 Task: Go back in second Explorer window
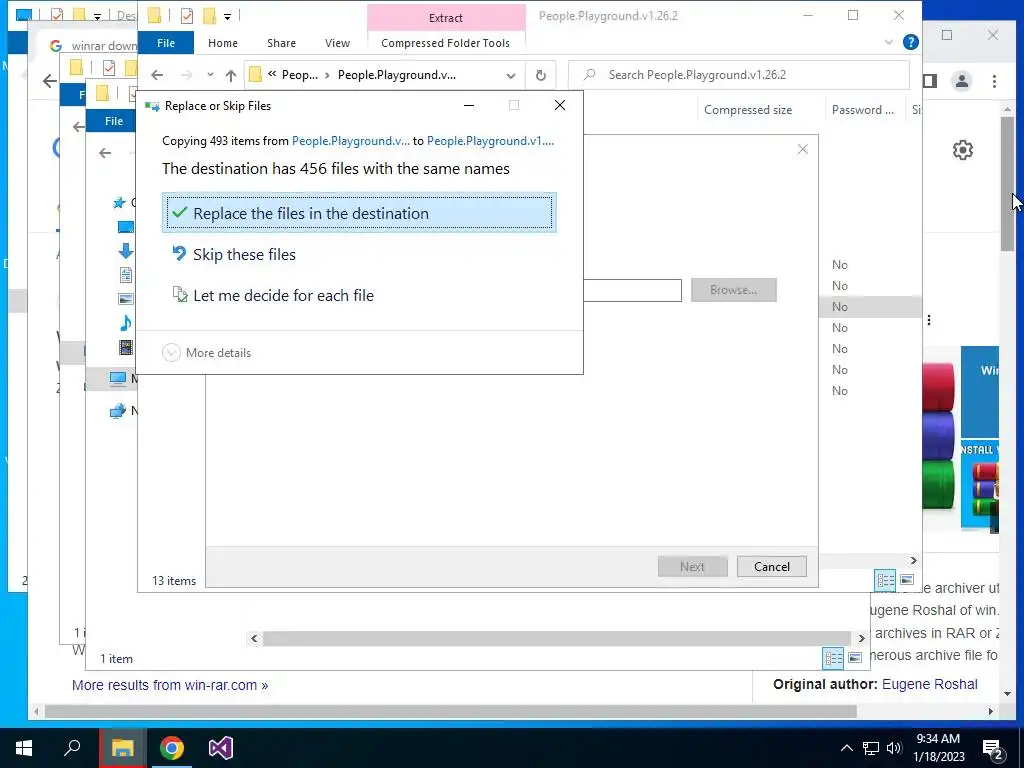point(105,153)
